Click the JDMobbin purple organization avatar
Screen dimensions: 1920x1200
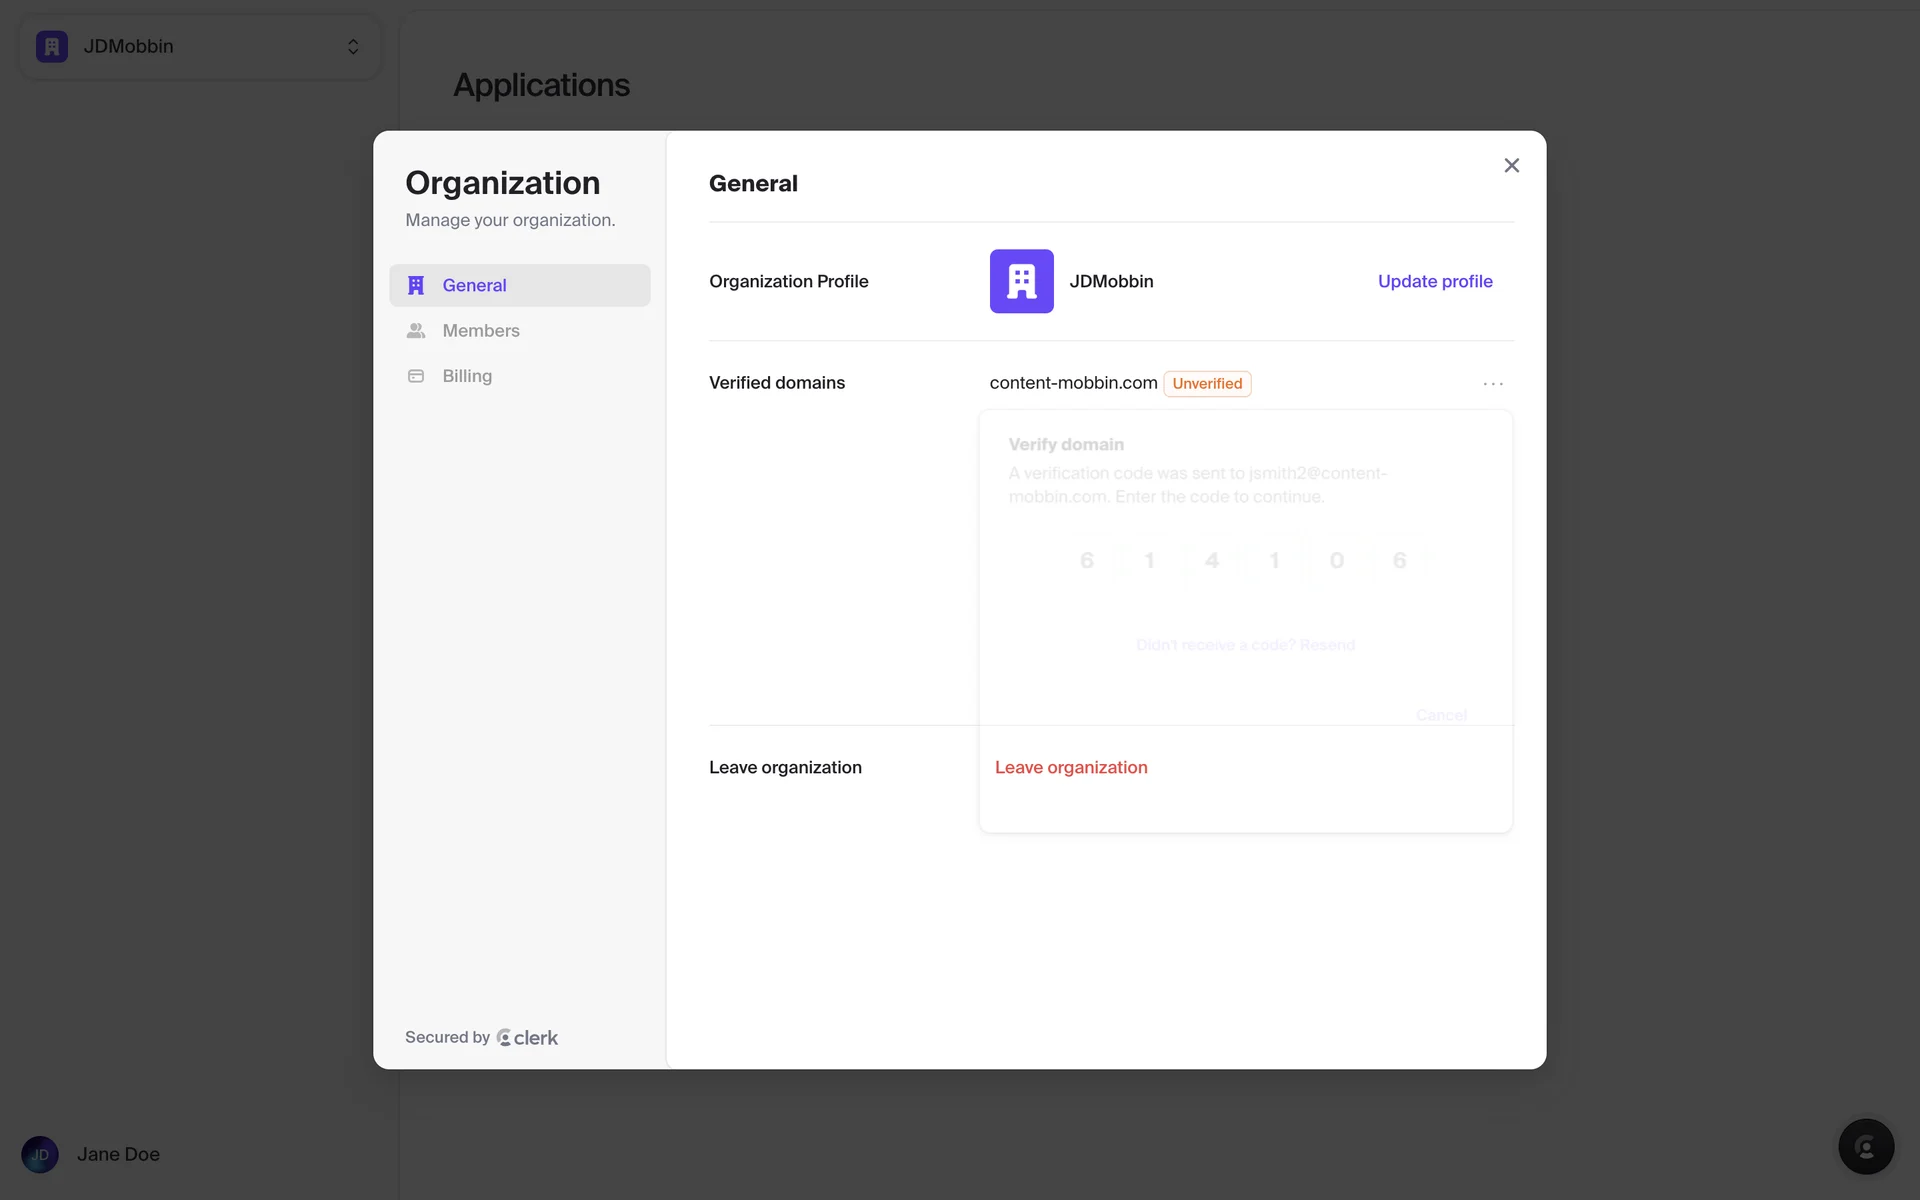(1021, 281)
